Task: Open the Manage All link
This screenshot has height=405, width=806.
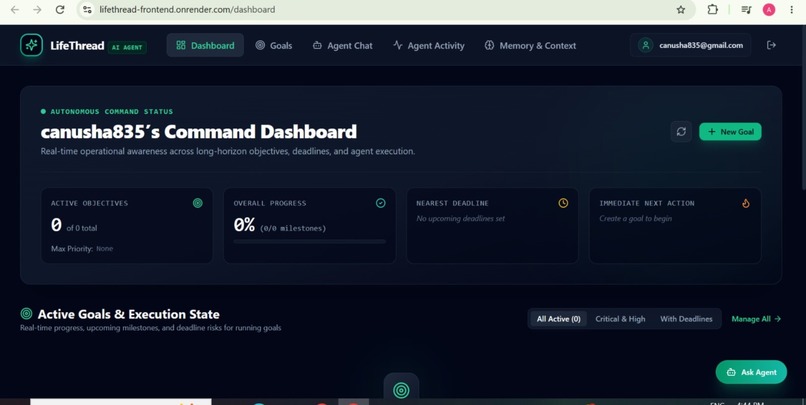Action: click(x=756, y=319)
